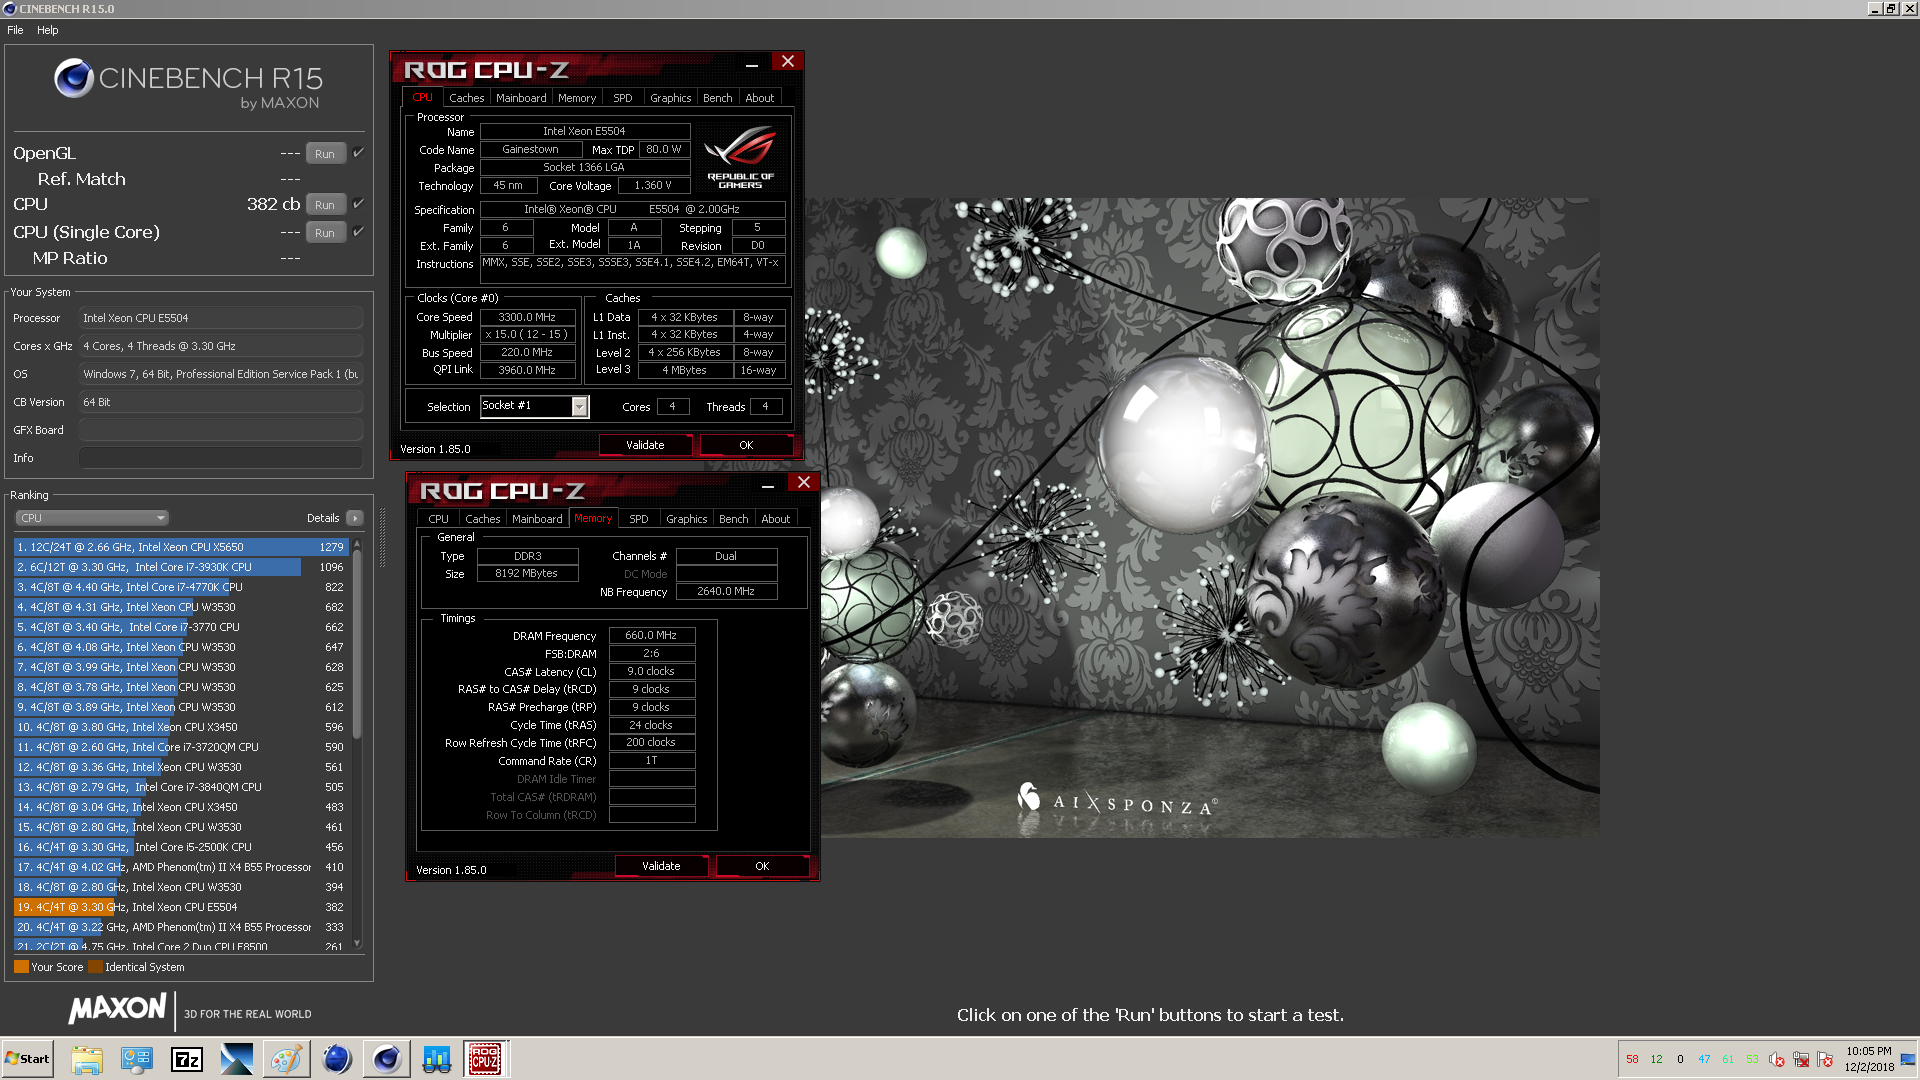Switch to SPD tab in upper CPU-Z window
This screenshot has height=1080, width=1920.
pos(623,98)
